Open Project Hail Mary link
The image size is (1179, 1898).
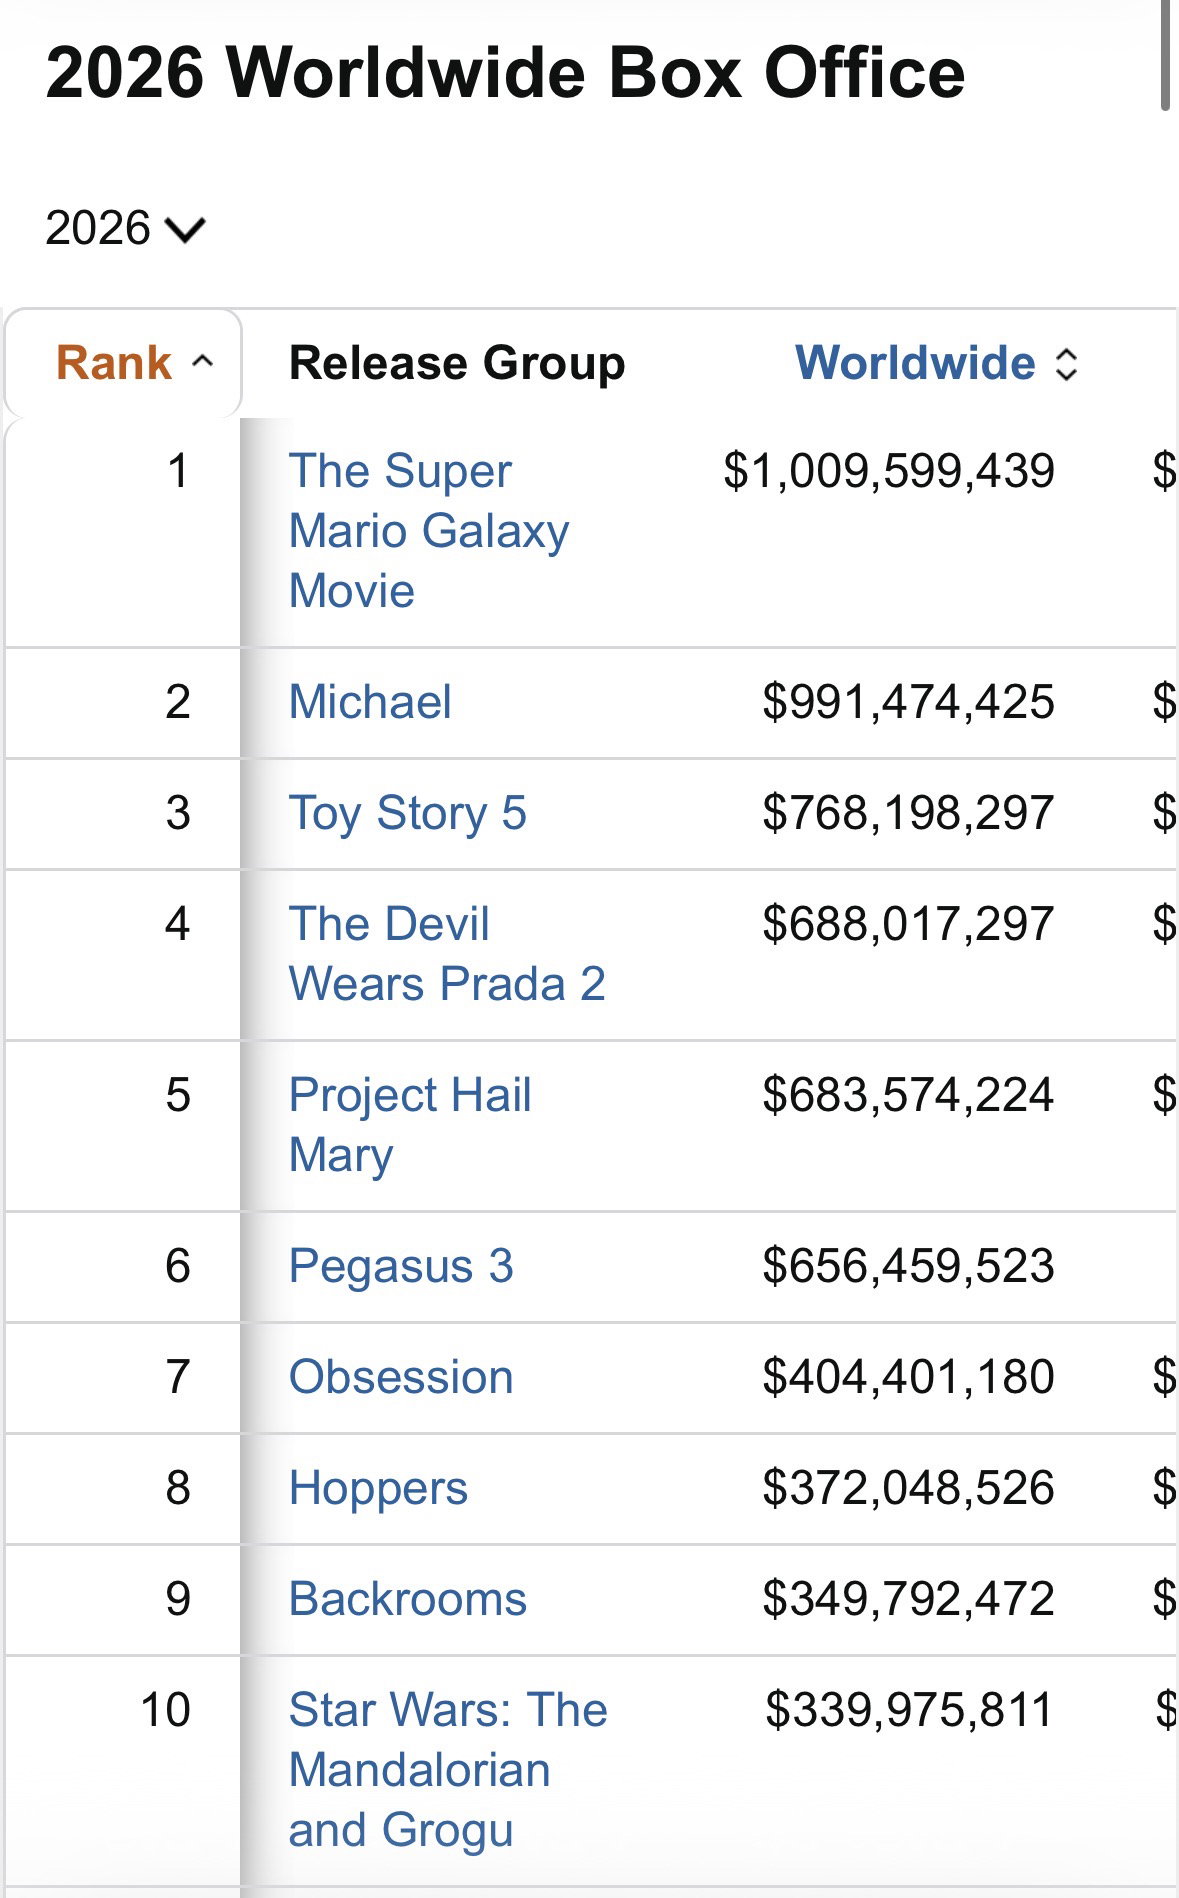click(410, 1126)
